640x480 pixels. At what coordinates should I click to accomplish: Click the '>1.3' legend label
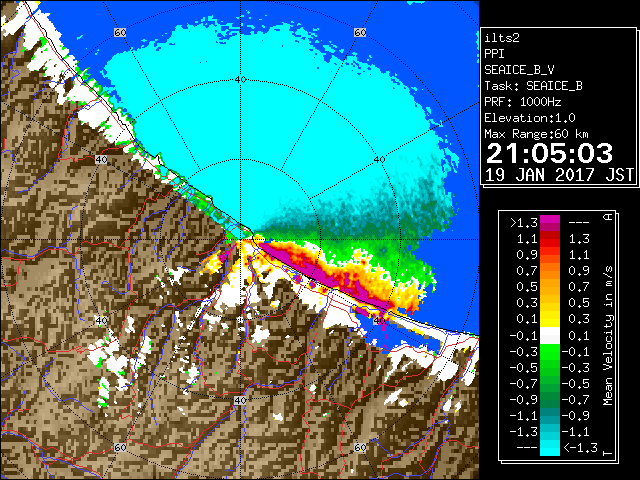point(524,223)
